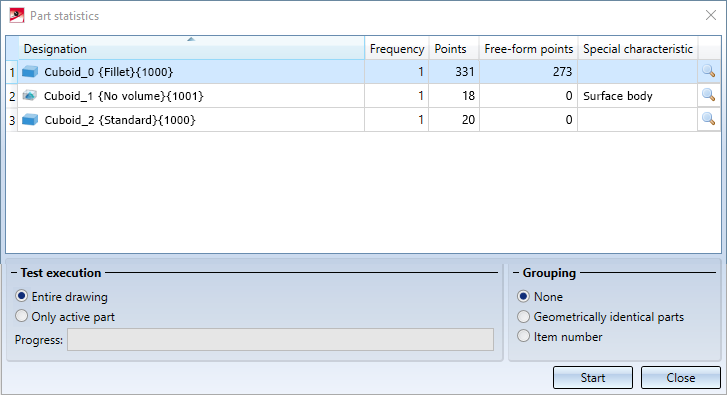Sort by the Frequency column header
This screenshot has height=395, width=727.
[397, 48]
